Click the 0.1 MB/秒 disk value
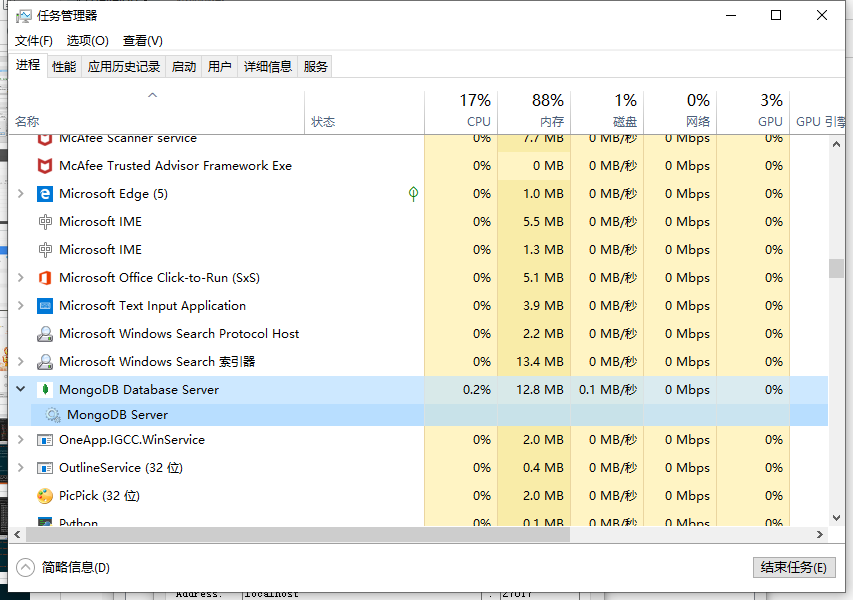Screen dimensions: 853x600 coord(607,389)
